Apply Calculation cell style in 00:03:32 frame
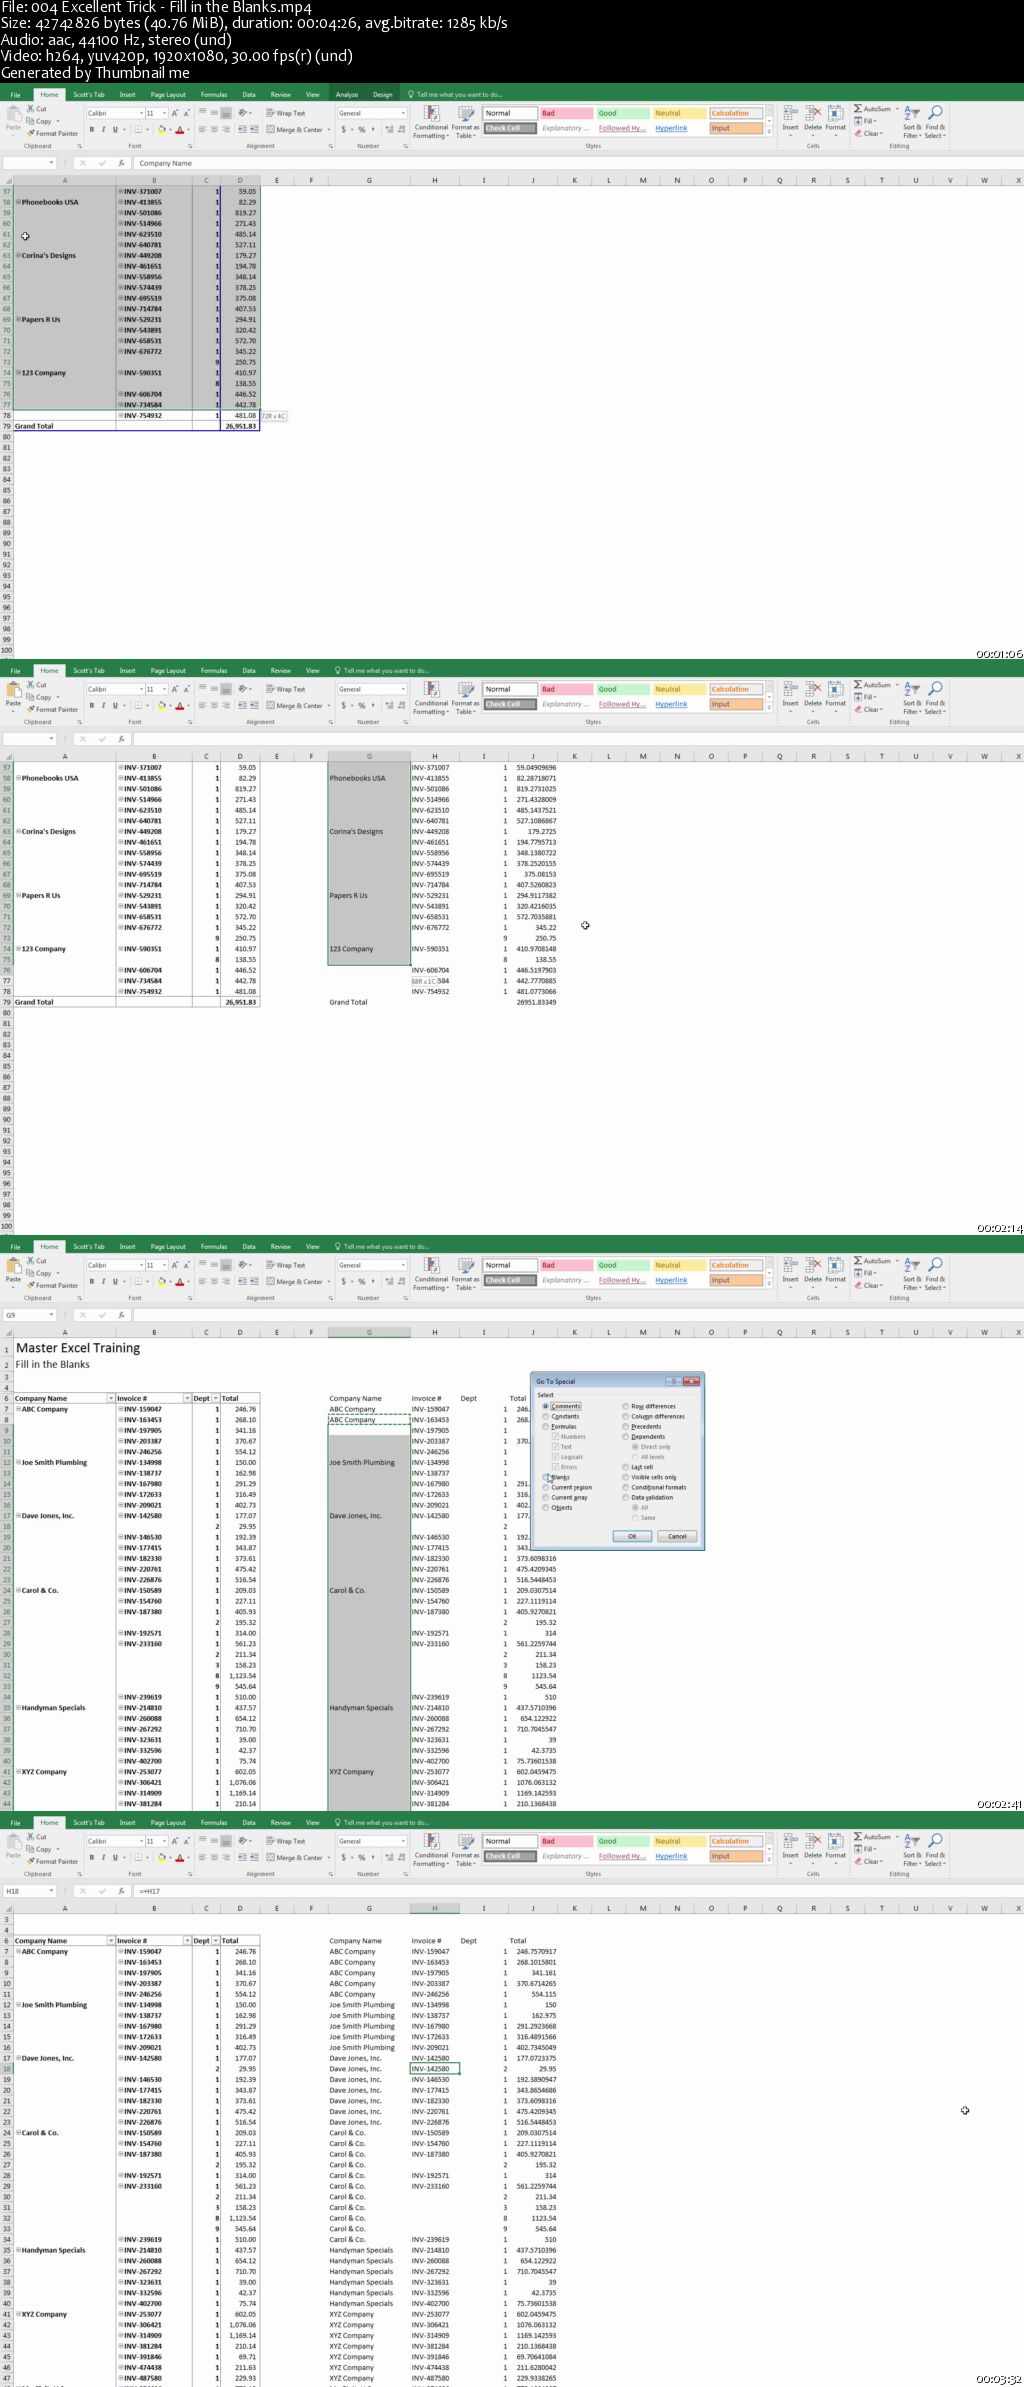Screen dimensions: 1024x2387 (737, 1841)
